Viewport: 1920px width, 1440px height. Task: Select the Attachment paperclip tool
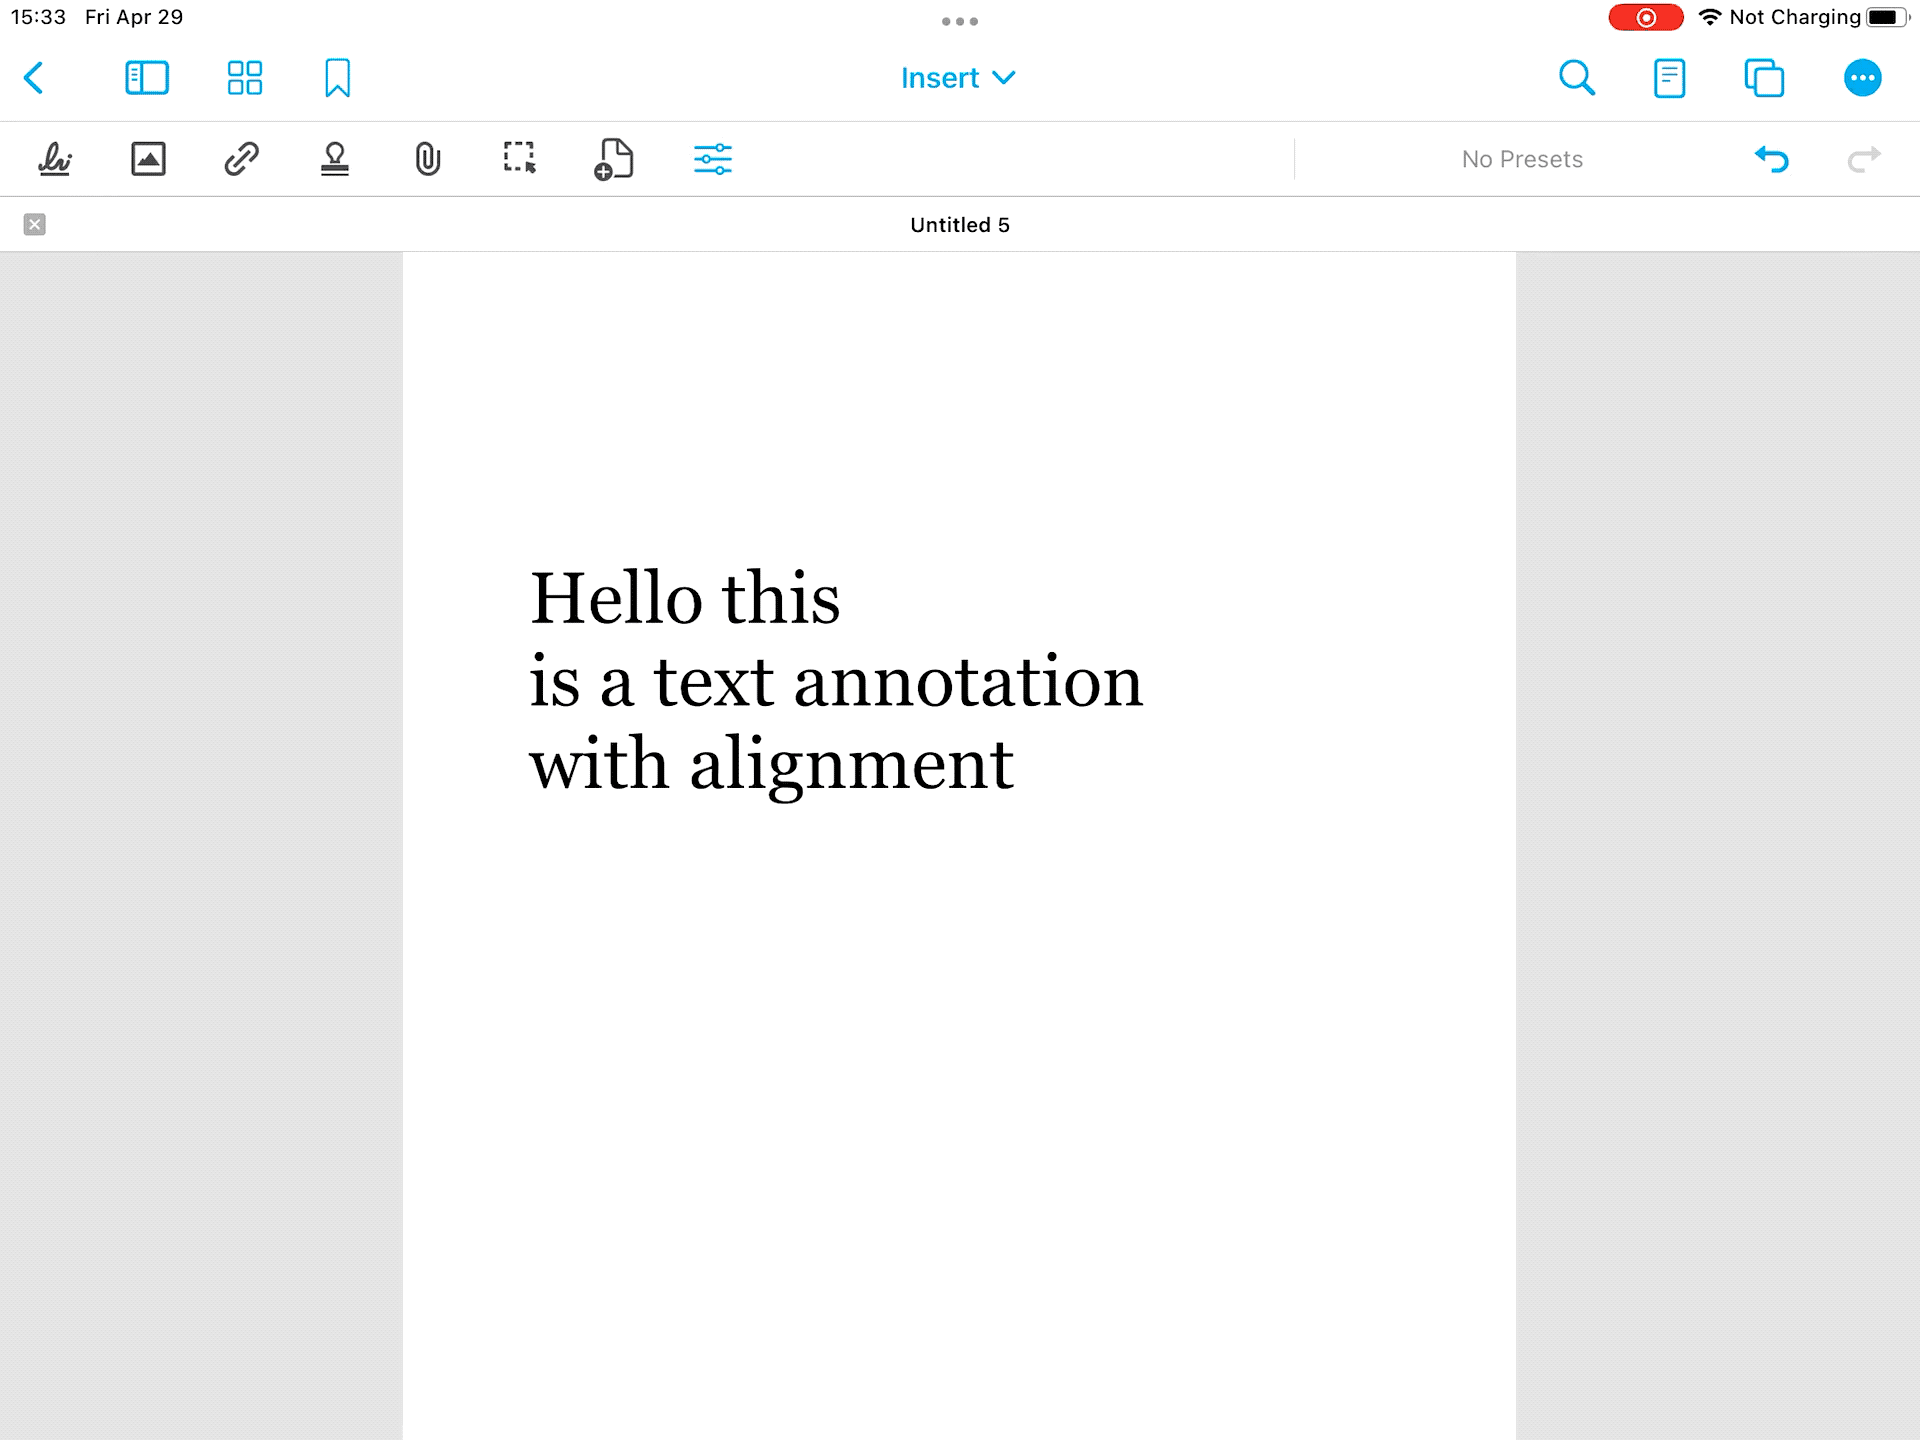pyautogui.click(x=427, y=159)
